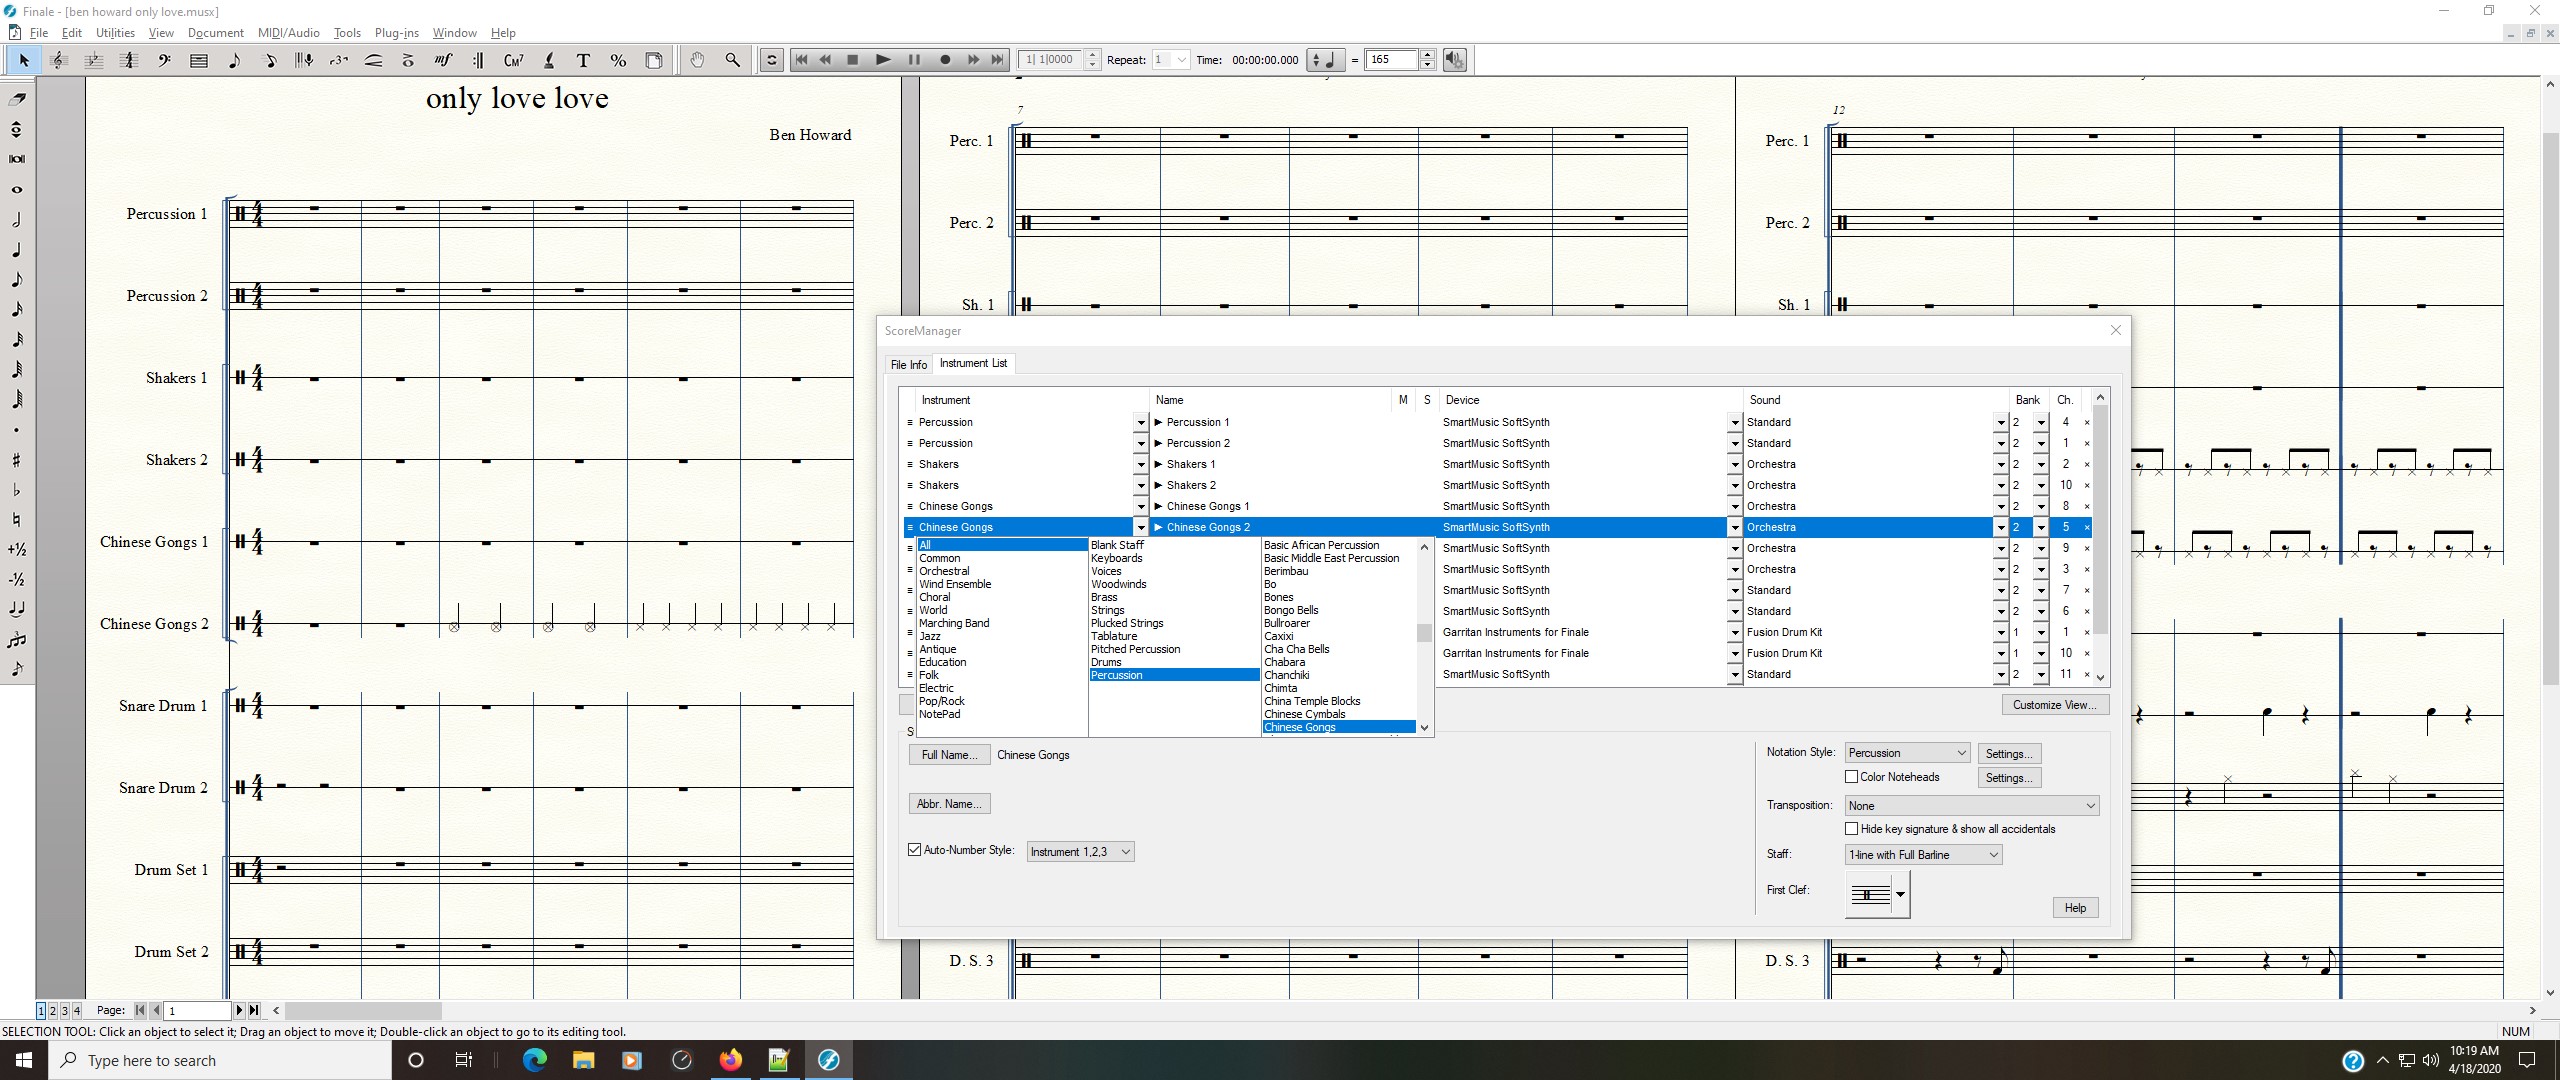
Task: Open the Staff 1-line with Full Barline dropdown
Action: pos(1923,855)
